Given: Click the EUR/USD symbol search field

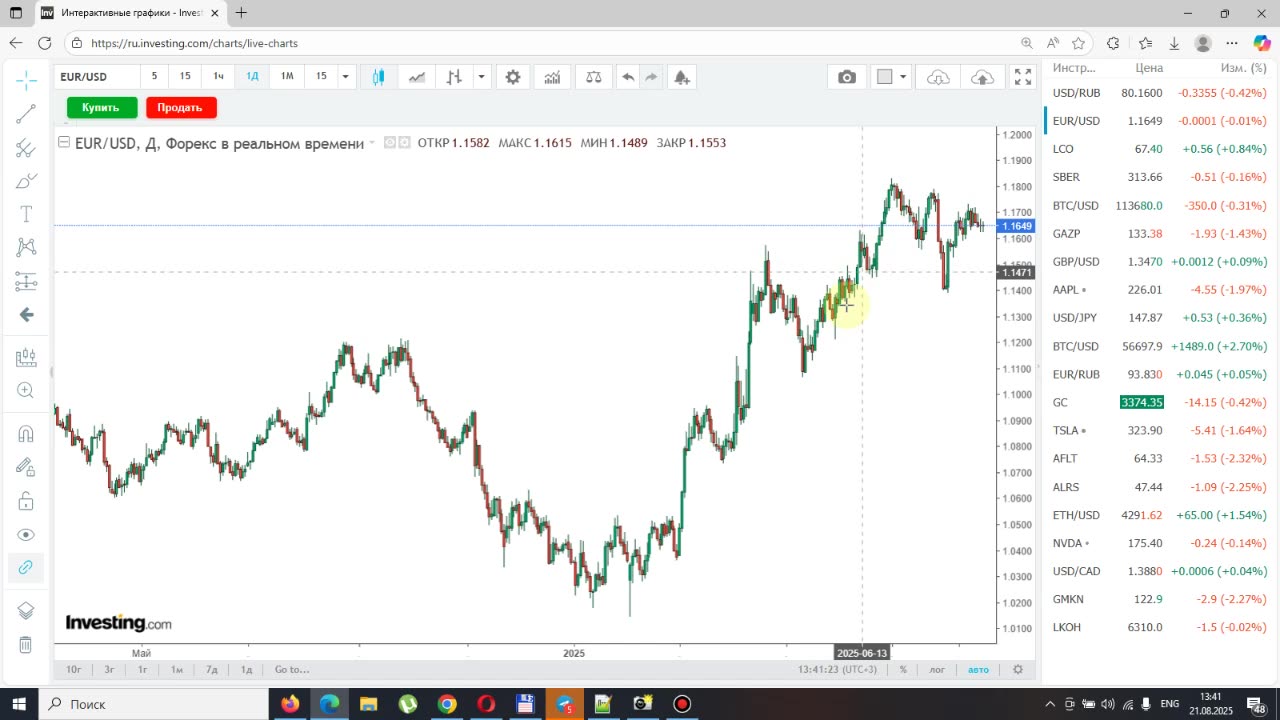Looking at the screenshot, I should (96, 77).
